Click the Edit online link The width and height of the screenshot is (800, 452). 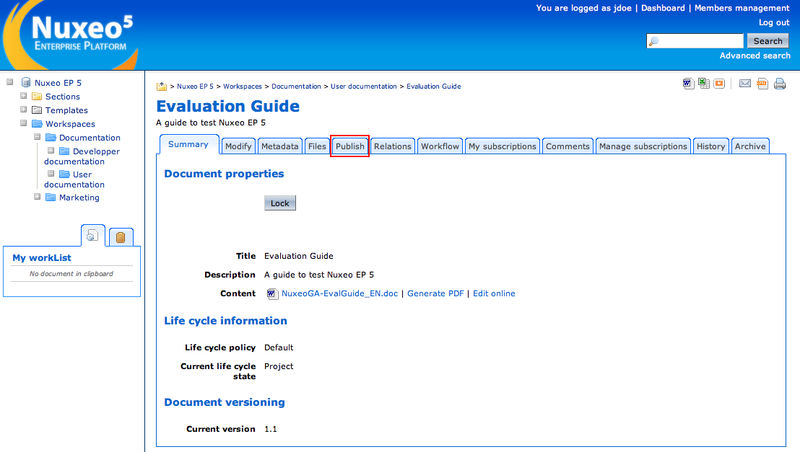click(x=494, y=294)
